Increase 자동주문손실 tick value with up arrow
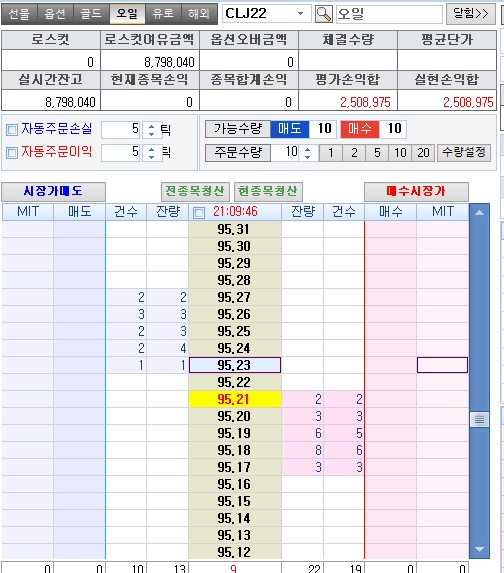 point(151,126)
